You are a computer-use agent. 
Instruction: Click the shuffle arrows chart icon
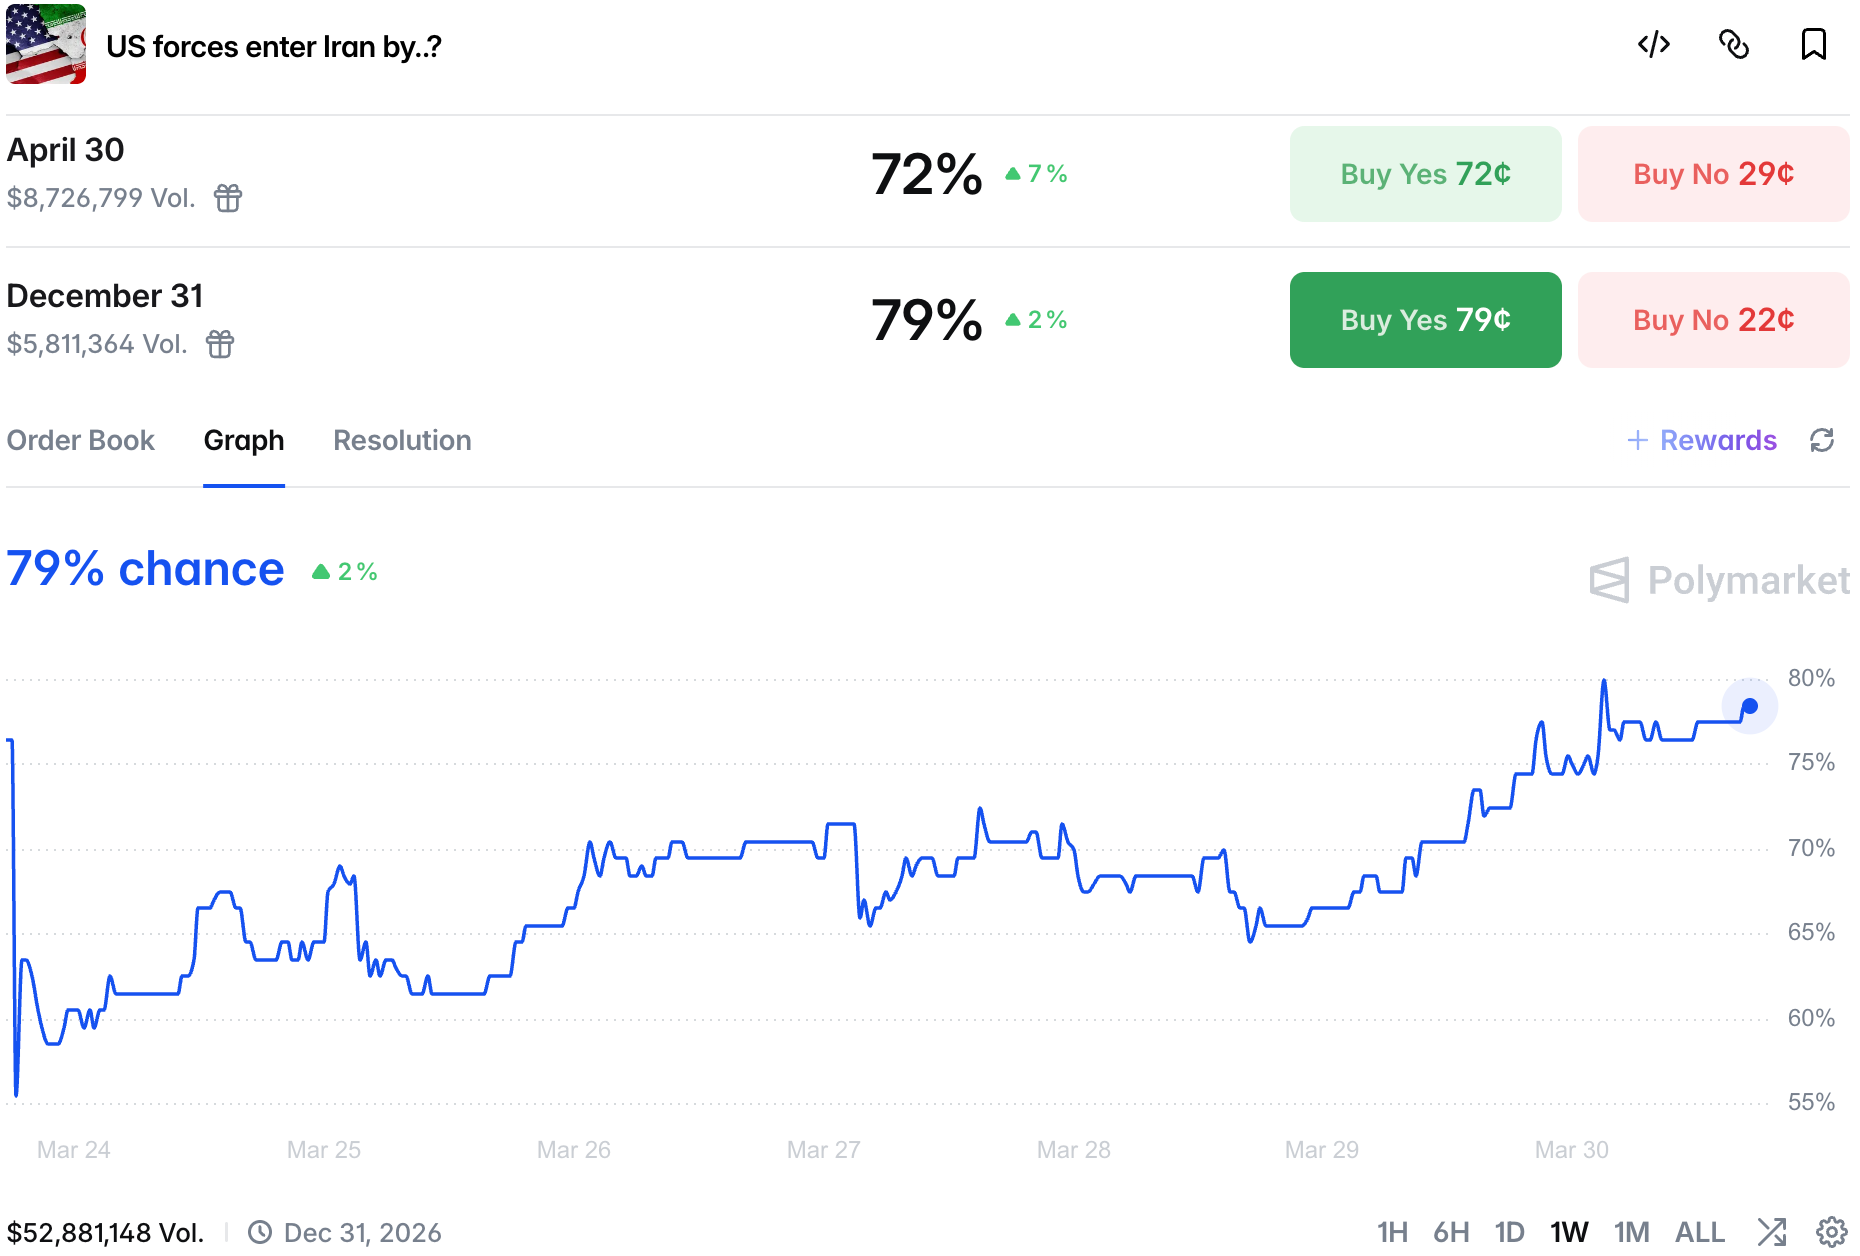[x=1772, y=1232]
